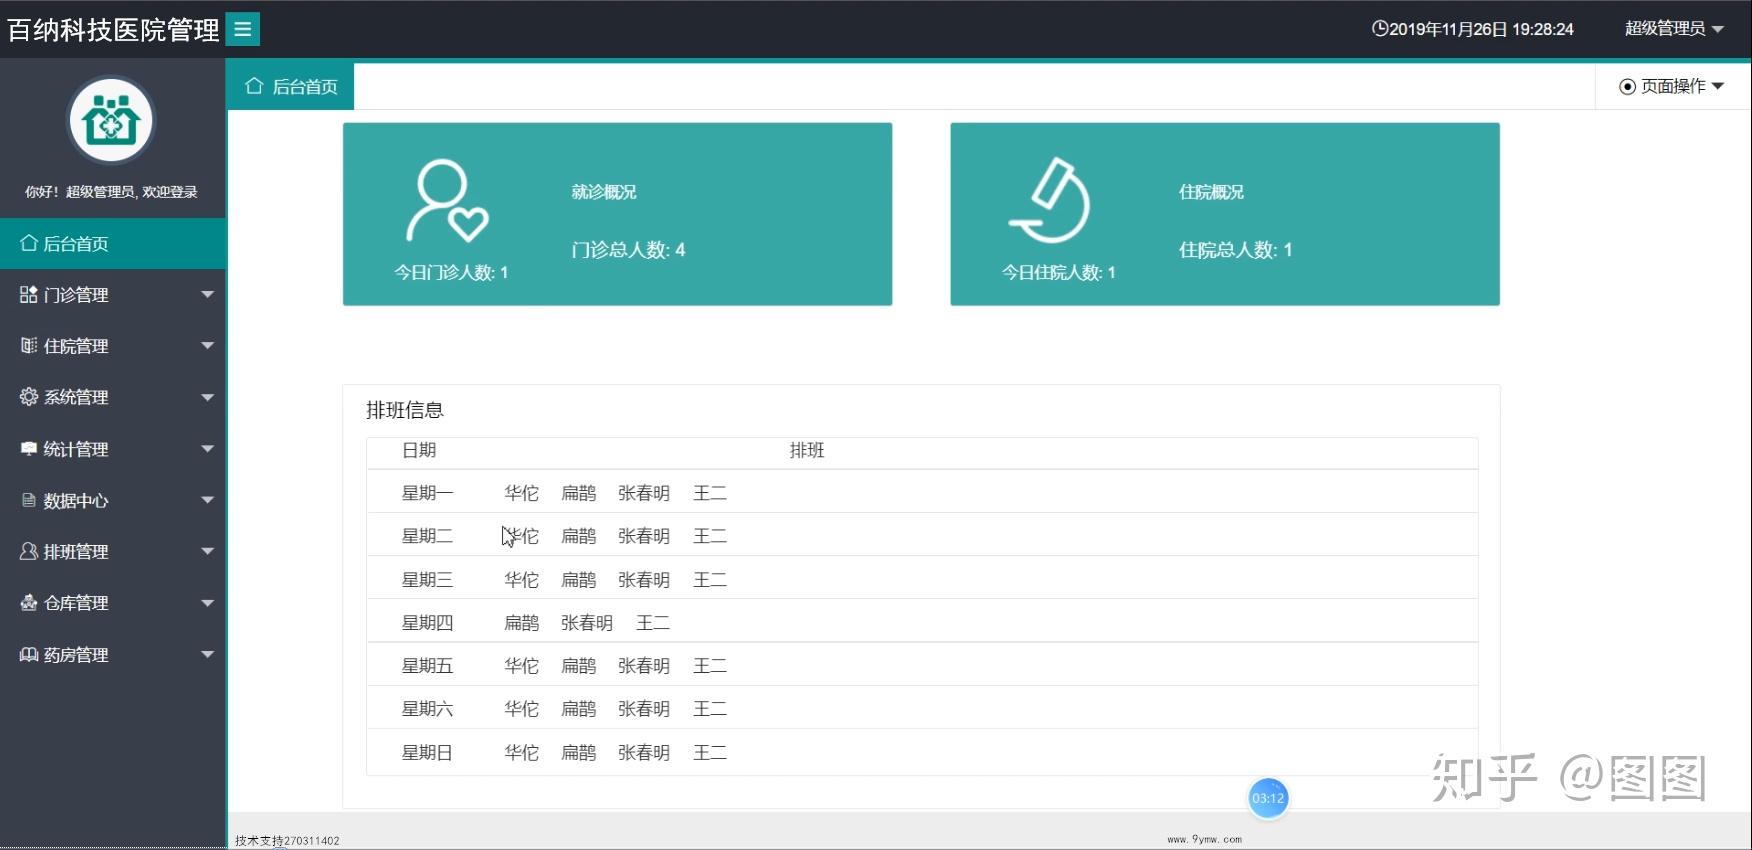
Task: Click the 统计管理 presentation icon
Action: (x=29, y=449)
